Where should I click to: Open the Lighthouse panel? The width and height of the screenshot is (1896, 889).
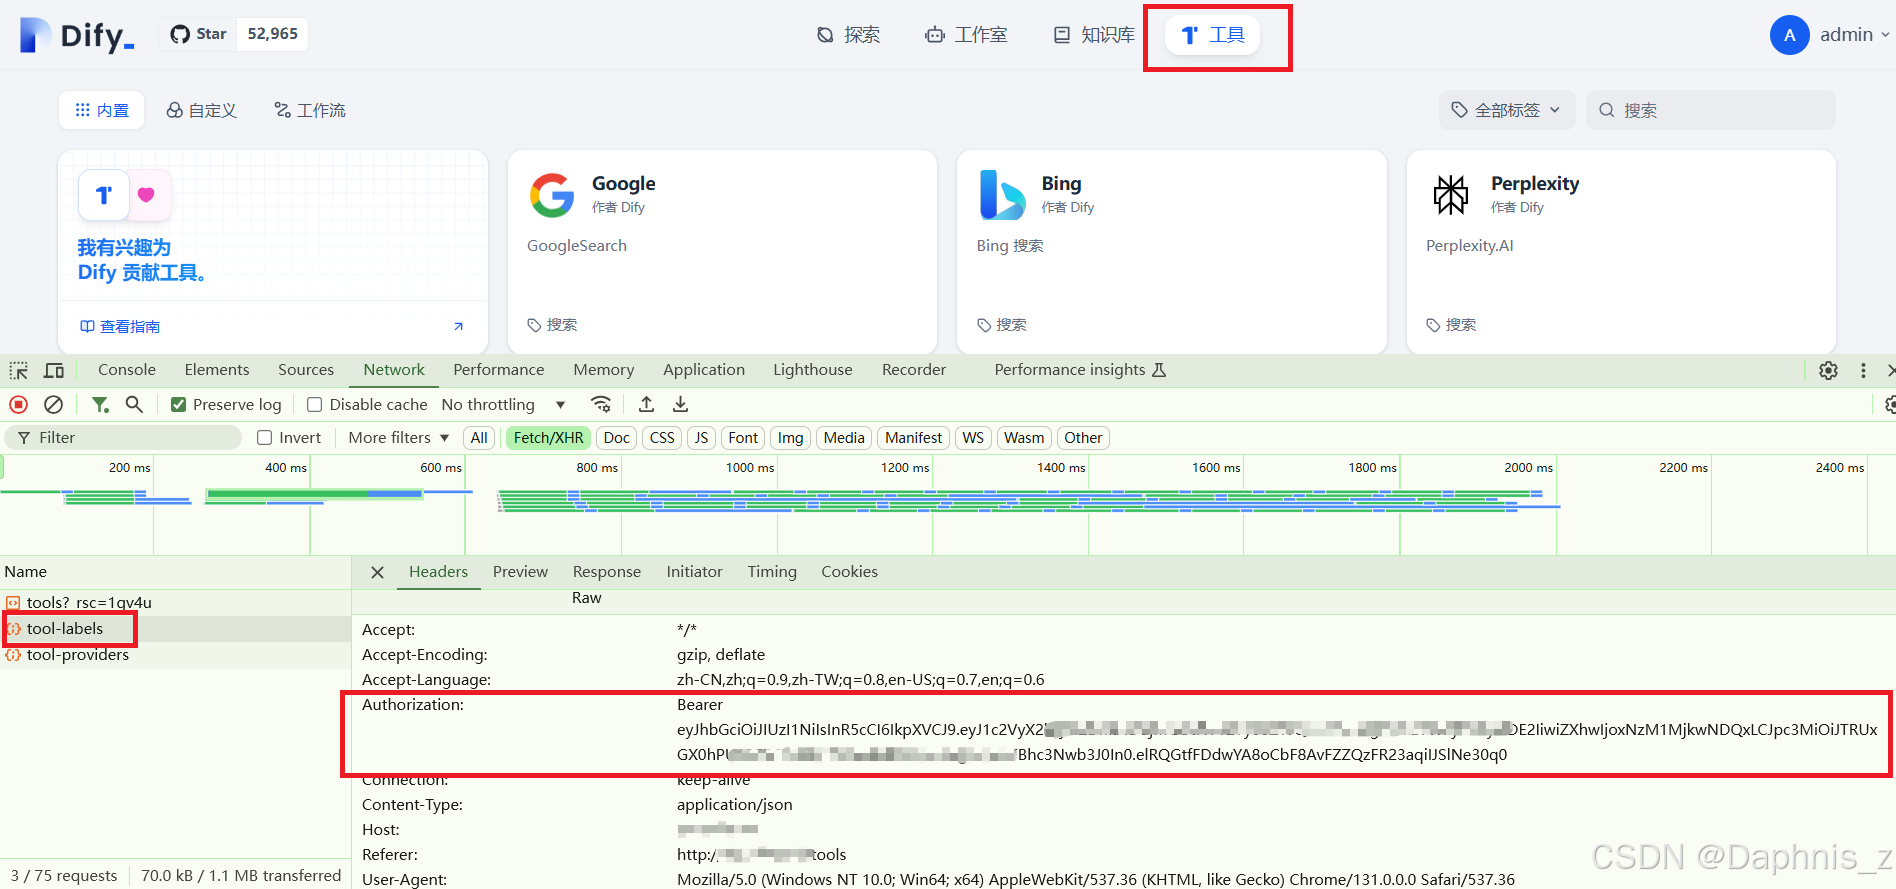click(813, 370)
